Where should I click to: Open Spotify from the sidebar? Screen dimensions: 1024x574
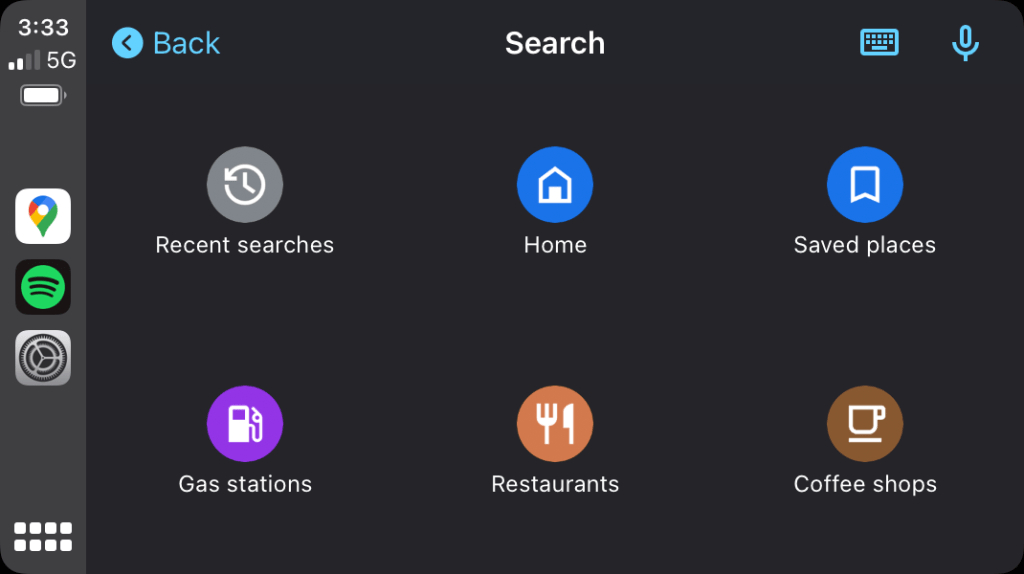[x=43, y=287]
